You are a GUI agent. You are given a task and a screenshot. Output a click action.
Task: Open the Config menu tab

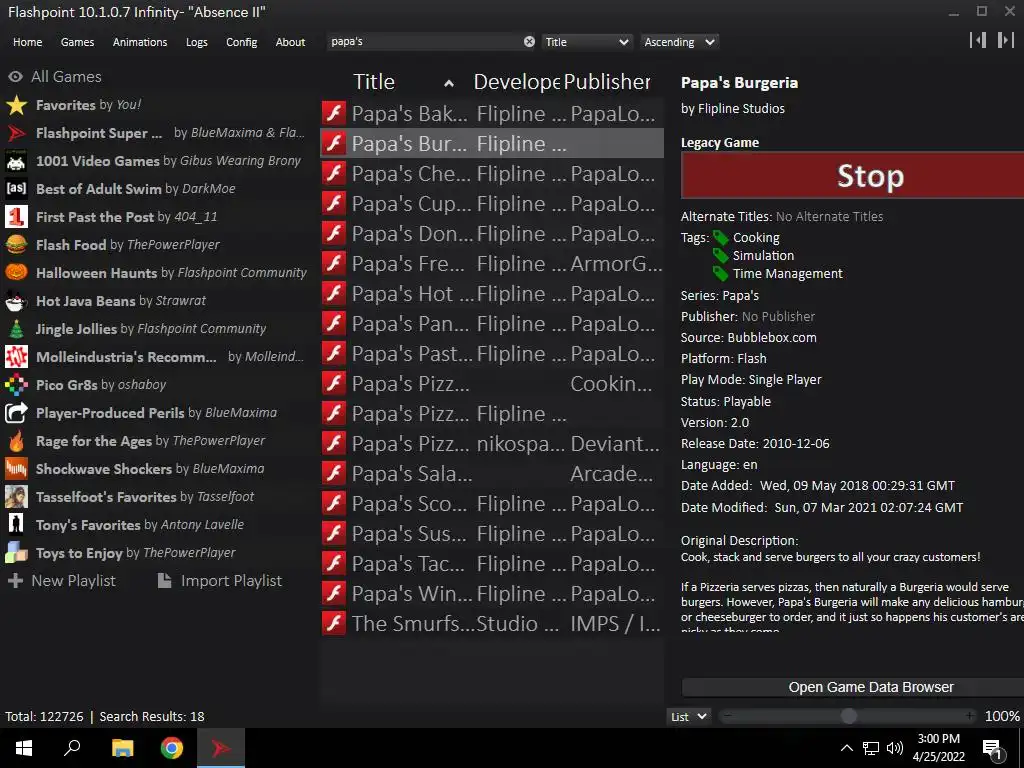click(242, 42)
